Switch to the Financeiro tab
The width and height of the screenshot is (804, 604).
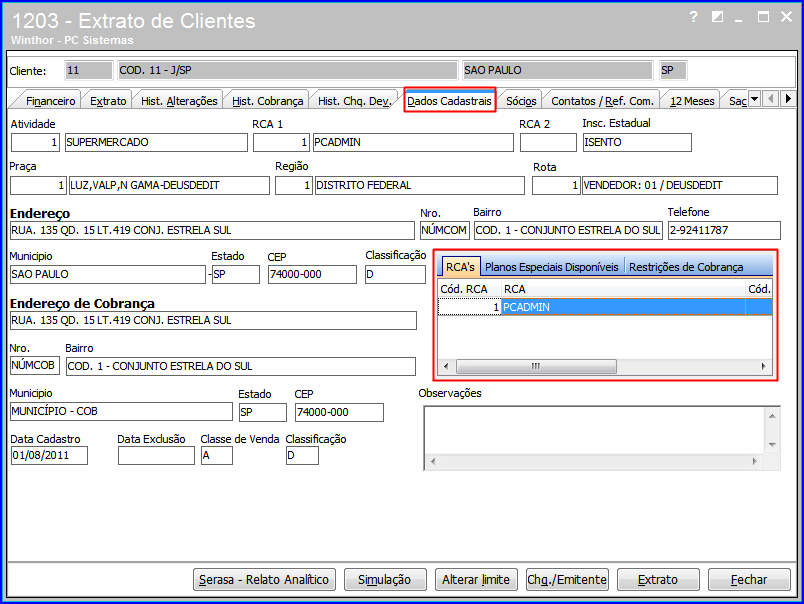[50, 101]
